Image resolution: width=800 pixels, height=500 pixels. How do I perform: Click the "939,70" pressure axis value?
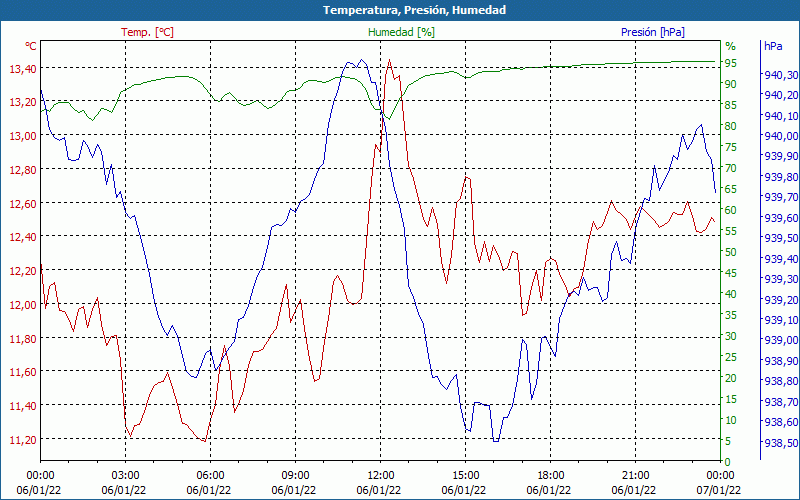coord(781,197)
